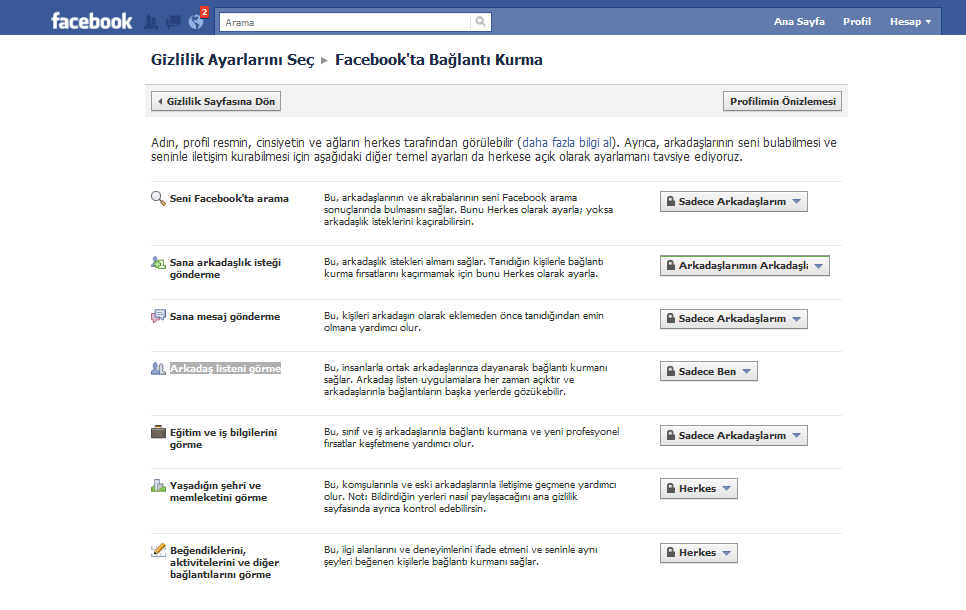Open privacy dropdown for Eğitim ve iş bilgilerini
This screenshot has width=966, height=610.
(x=734, y=436)
